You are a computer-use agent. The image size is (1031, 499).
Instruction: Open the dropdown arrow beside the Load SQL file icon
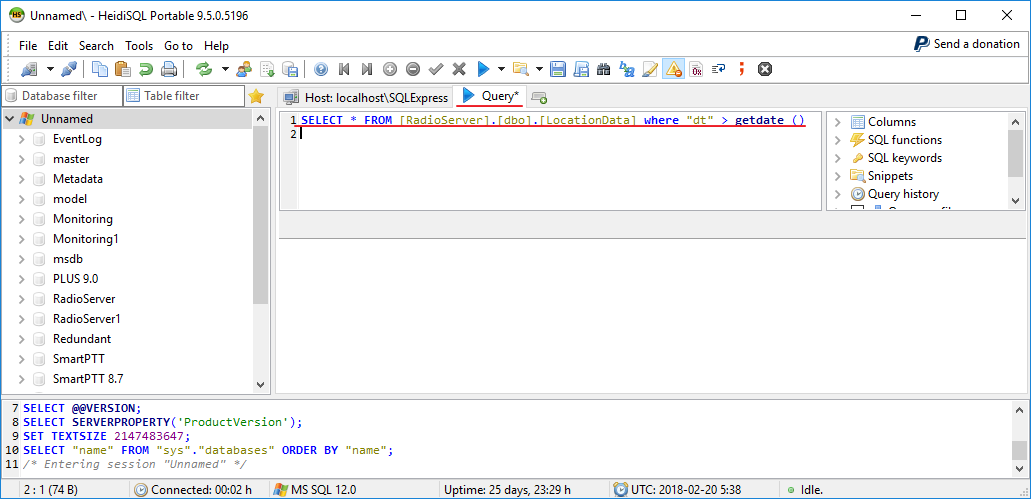pyautogui.click(x=539, y=69)
